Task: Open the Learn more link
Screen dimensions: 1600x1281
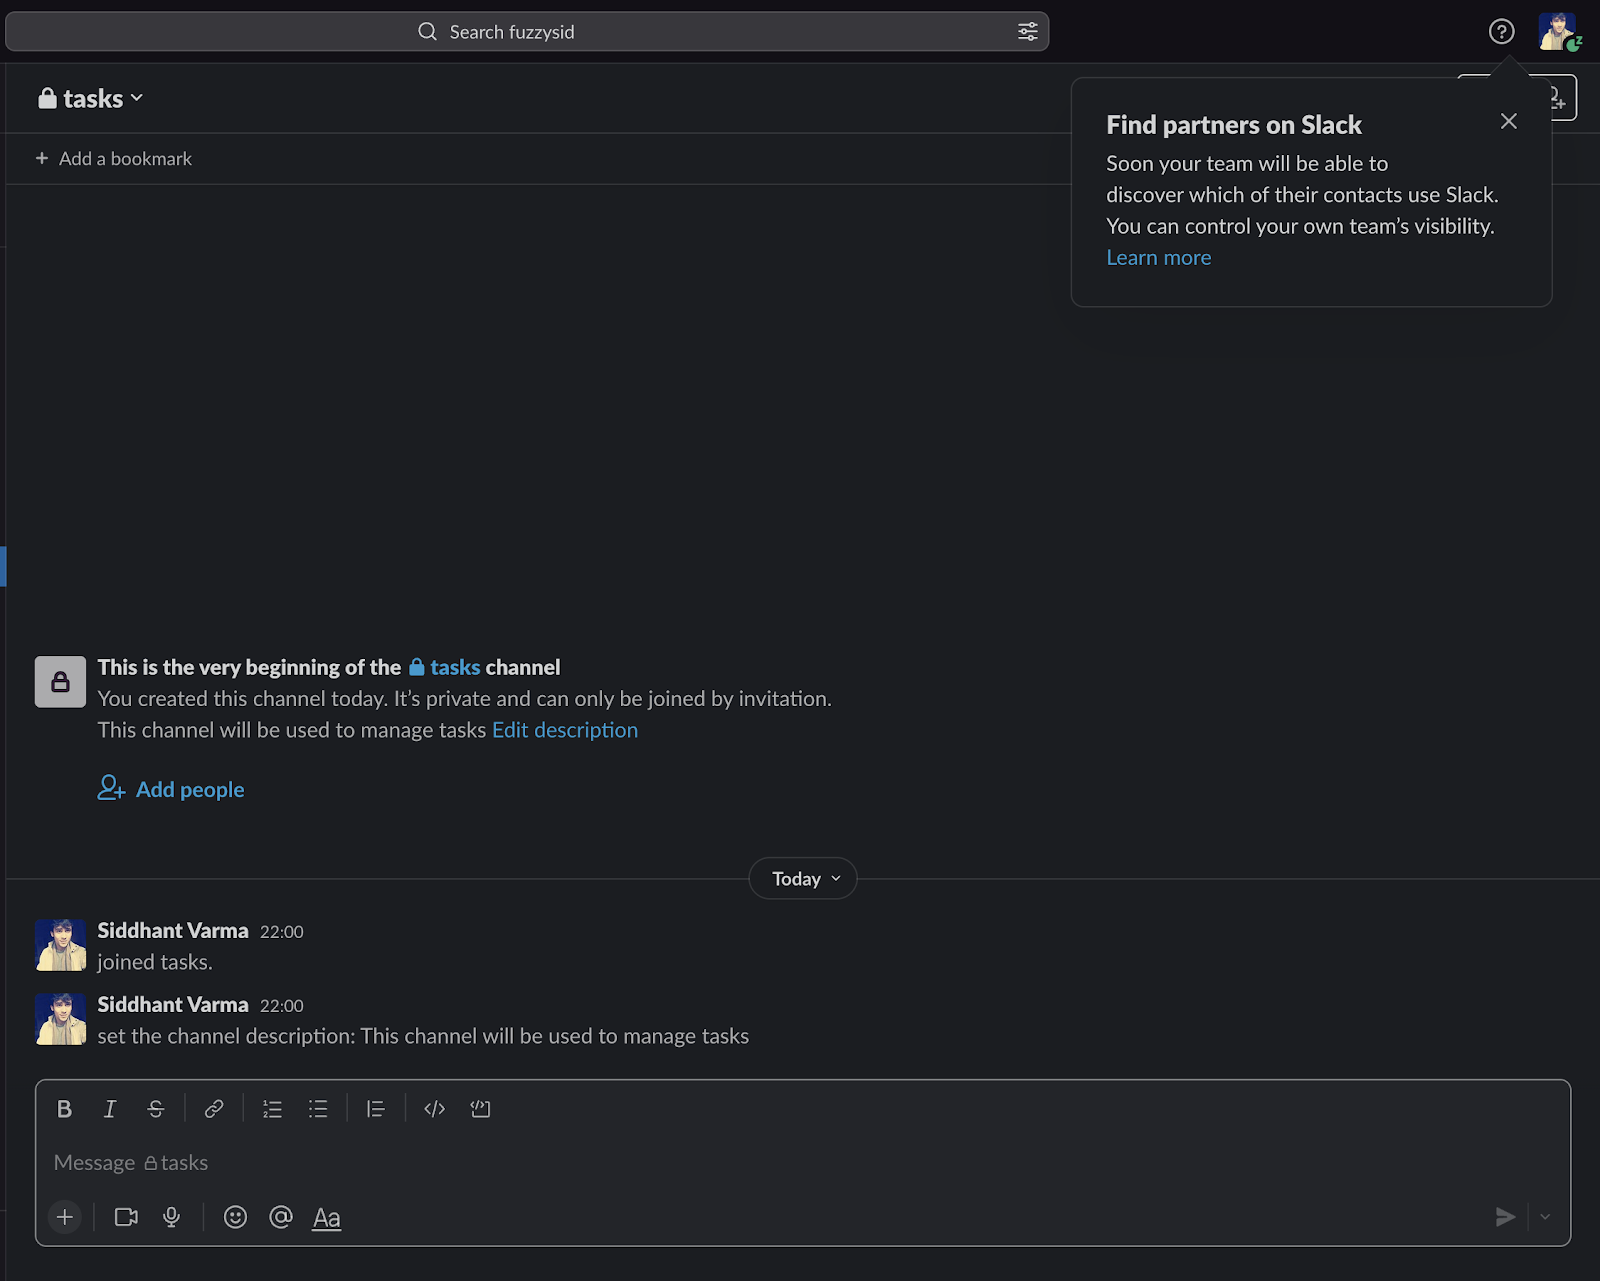Action: tap(1158, 258)
